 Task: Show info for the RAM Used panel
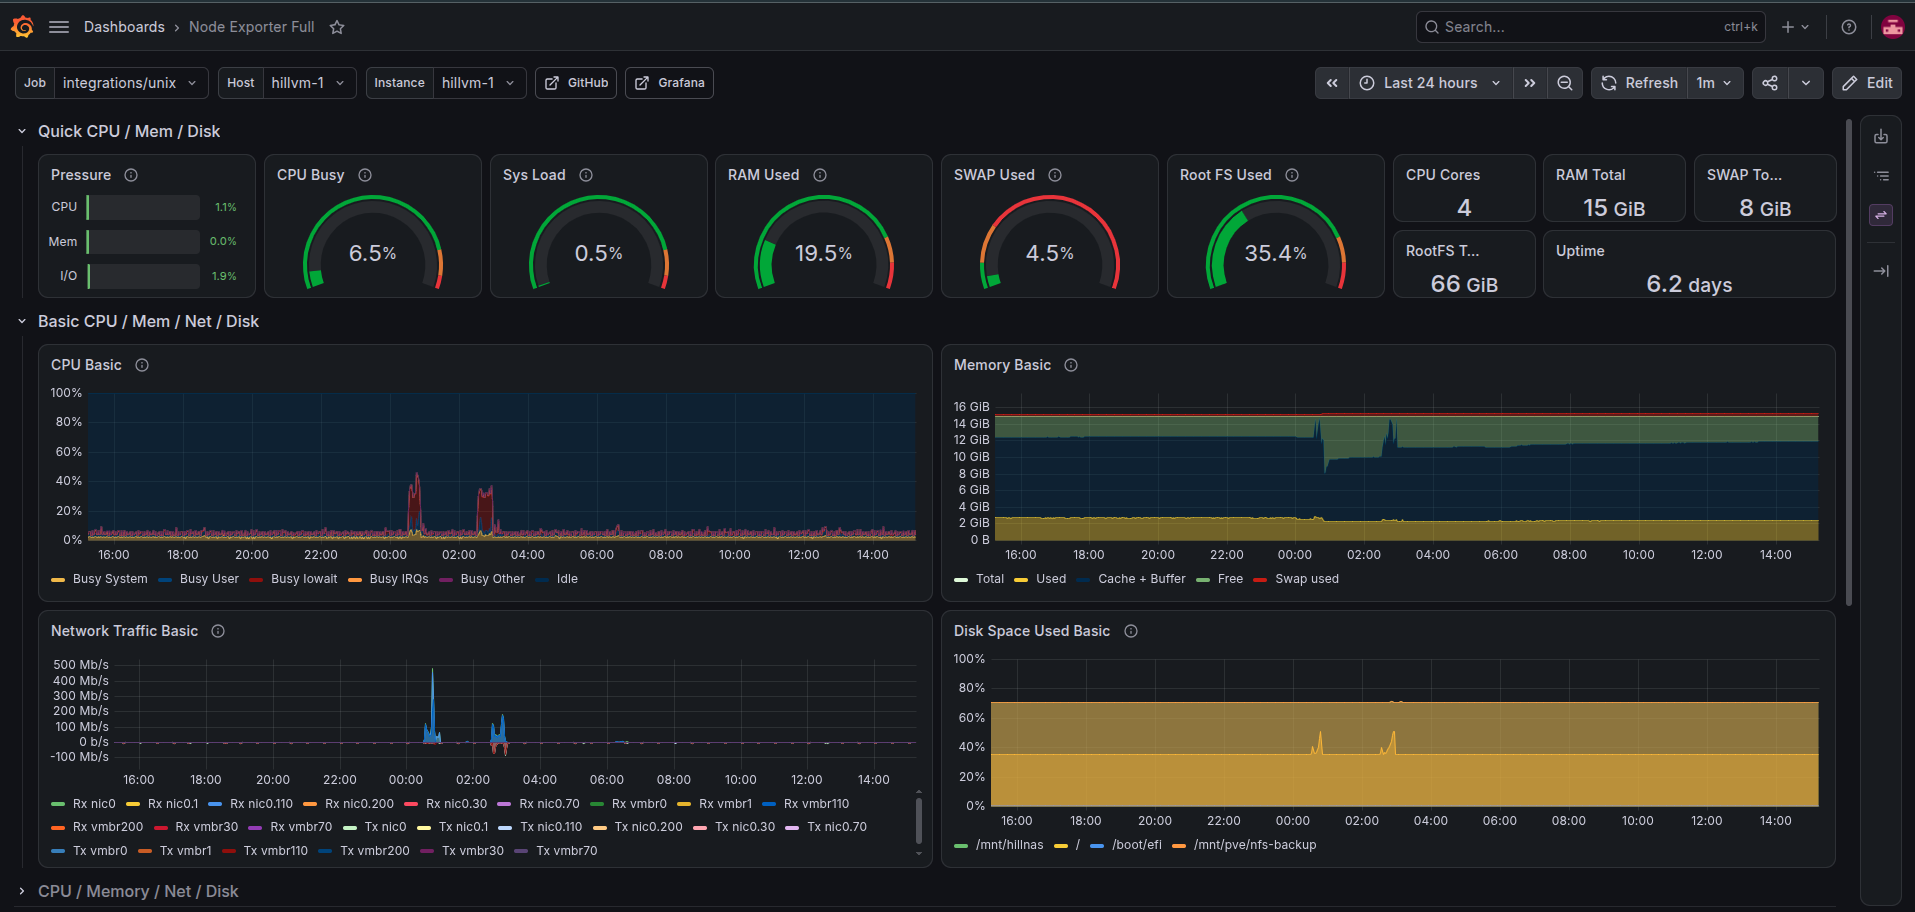click(820, 175)
